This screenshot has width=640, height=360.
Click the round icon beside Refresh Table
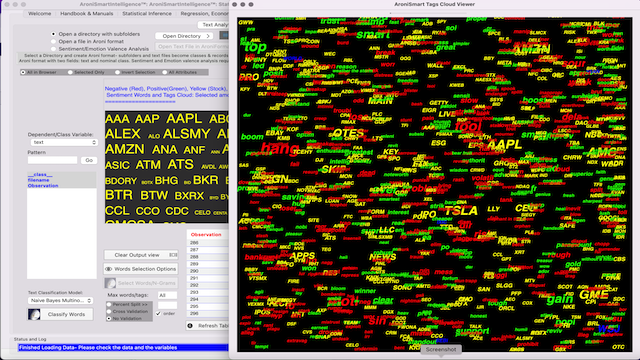[190, 325]
